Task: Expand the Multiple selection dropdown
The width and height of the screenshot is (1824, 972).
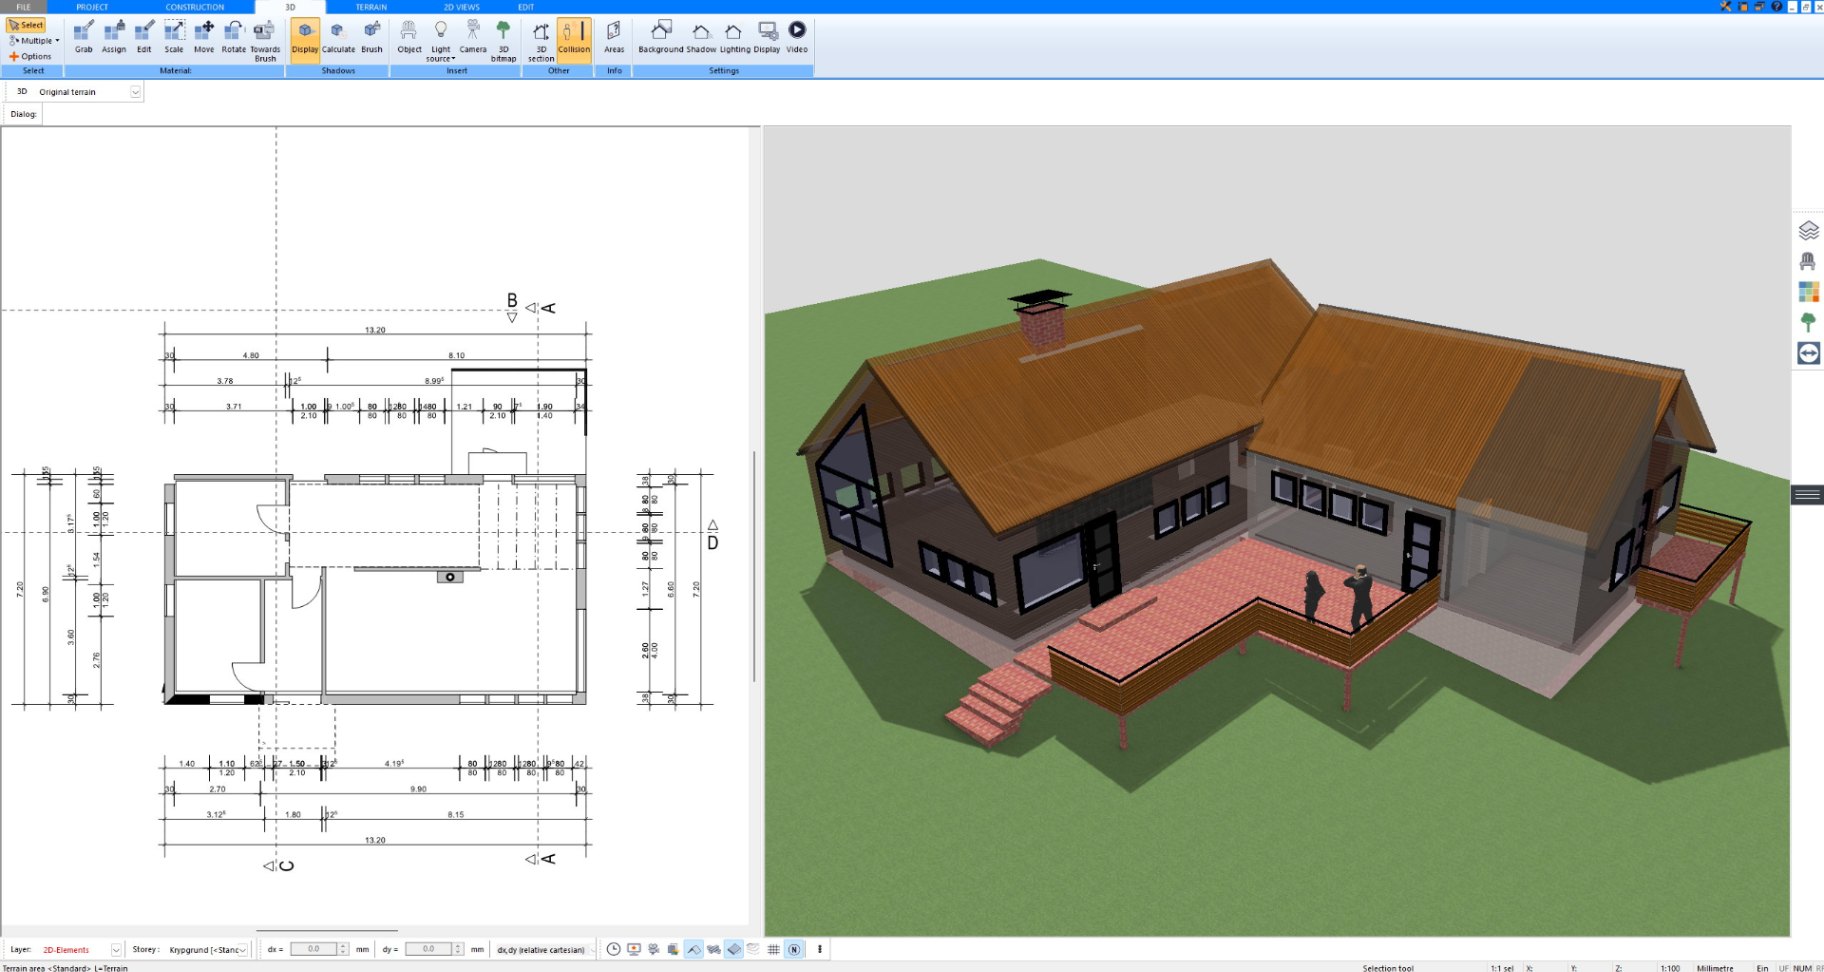Action: pos(34,41)
